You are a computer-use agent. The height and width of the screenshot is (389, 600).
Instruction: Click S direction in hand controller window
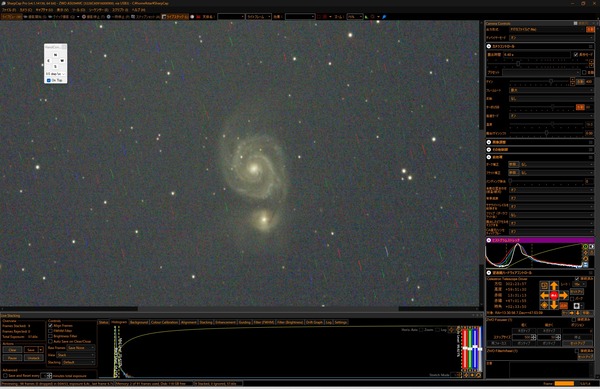point(55,66)
